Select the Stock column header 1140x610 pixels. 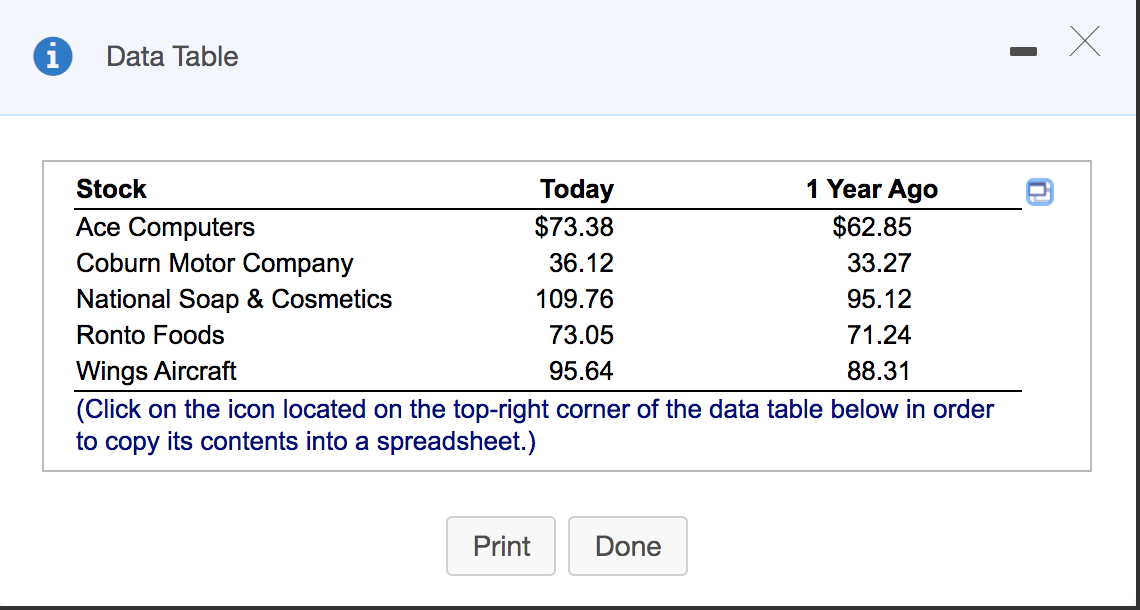tap(111, 188)
